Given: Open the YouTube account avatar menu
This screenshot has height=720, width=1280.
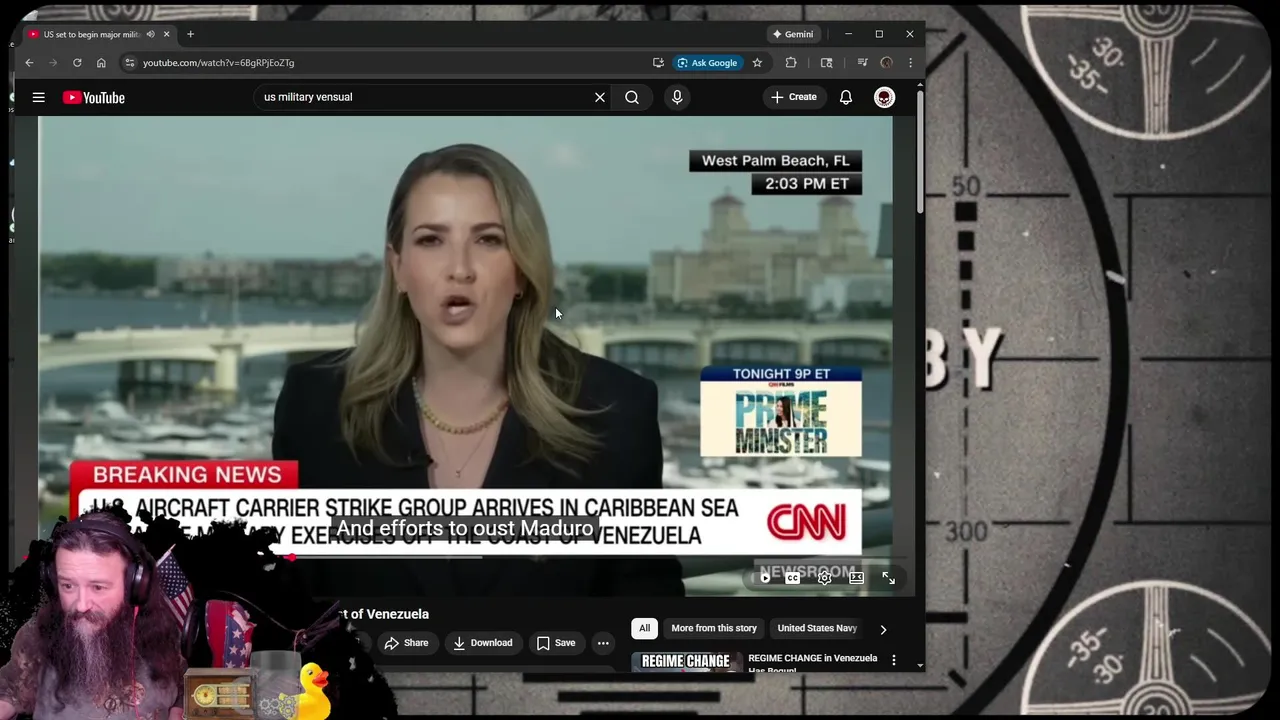Looking at the screenshot, I should [884, 97].
